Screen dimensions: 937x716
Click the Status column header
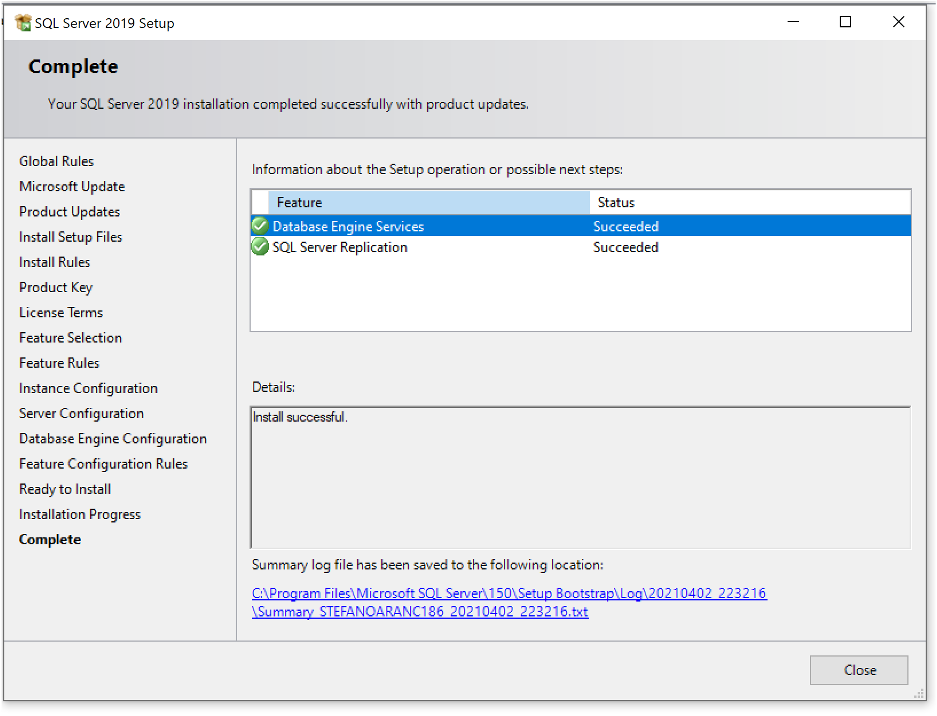[750, 203]
